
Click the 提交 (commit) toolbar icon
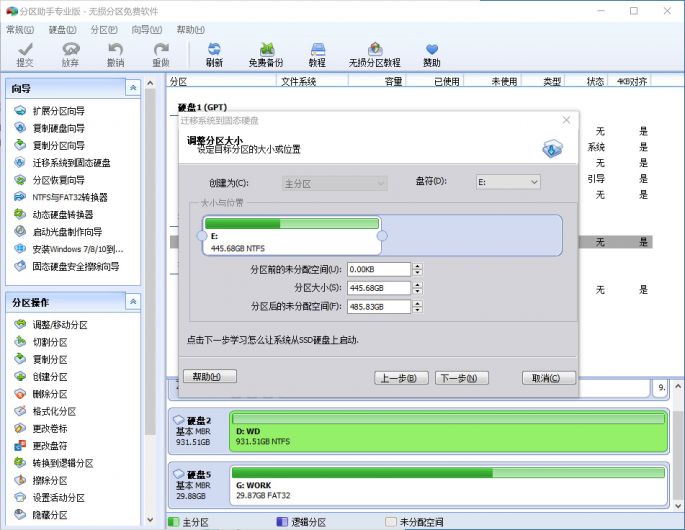point(25,53)
